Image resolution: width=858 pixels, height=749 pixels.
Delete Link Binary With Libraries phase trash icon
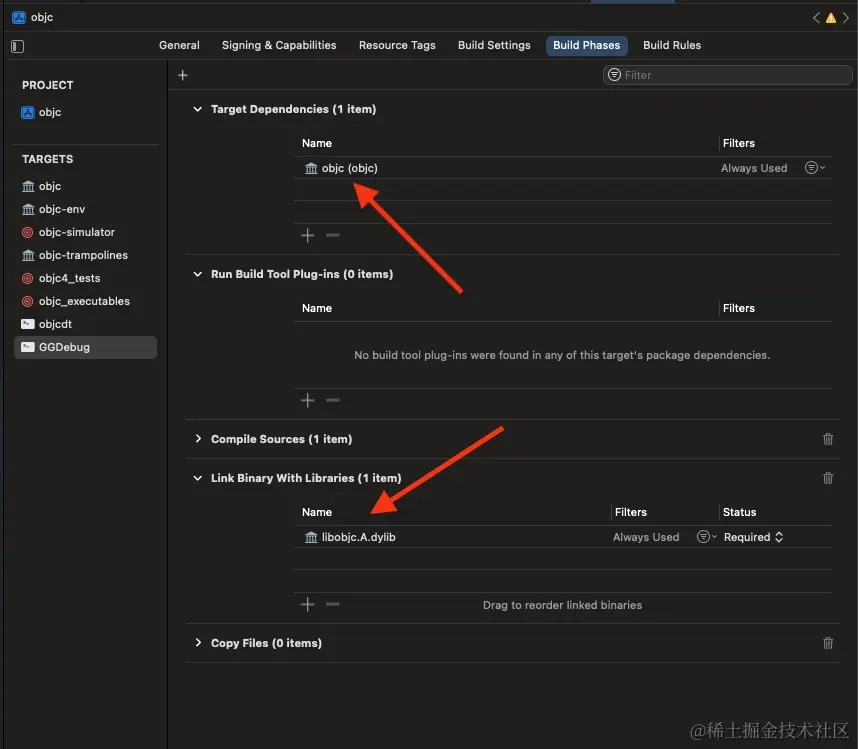(x=828, y=479)
